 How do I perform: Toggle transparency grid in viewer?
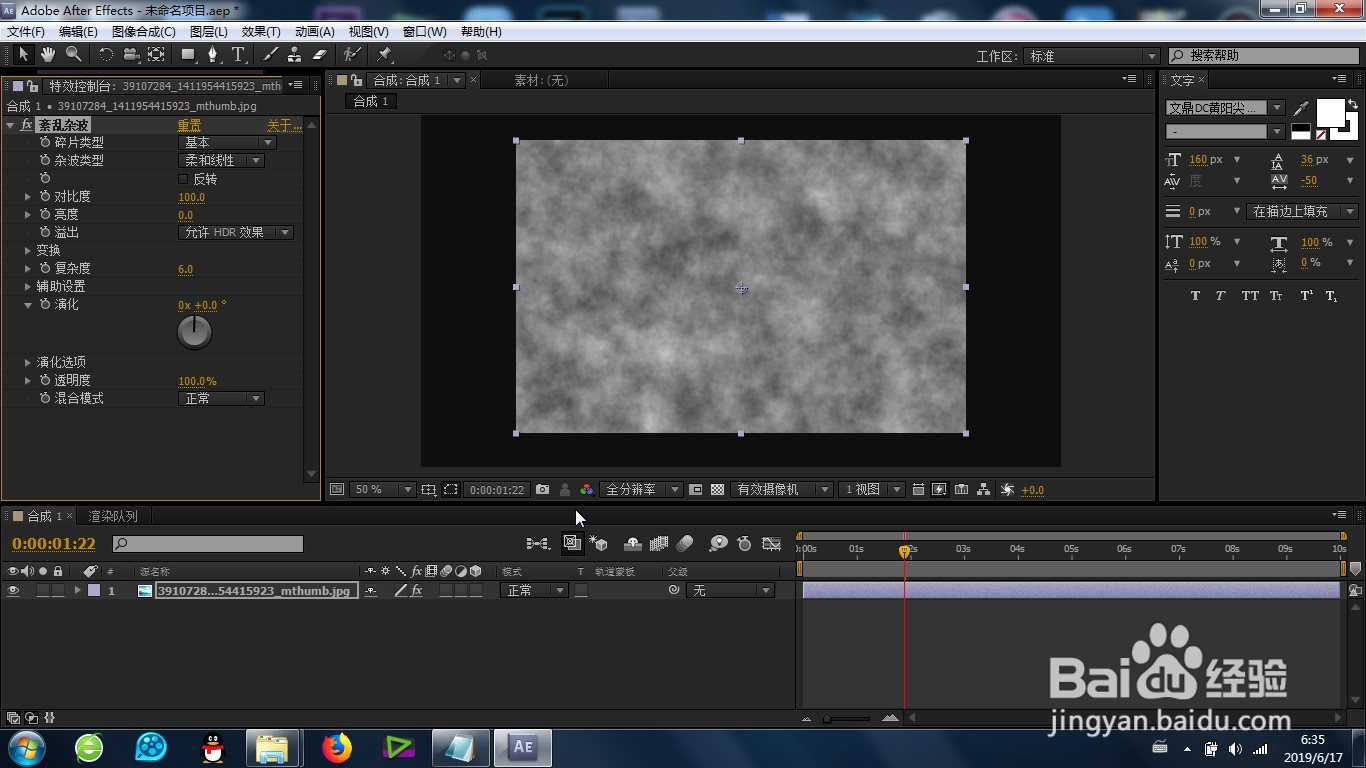point(717,489)
